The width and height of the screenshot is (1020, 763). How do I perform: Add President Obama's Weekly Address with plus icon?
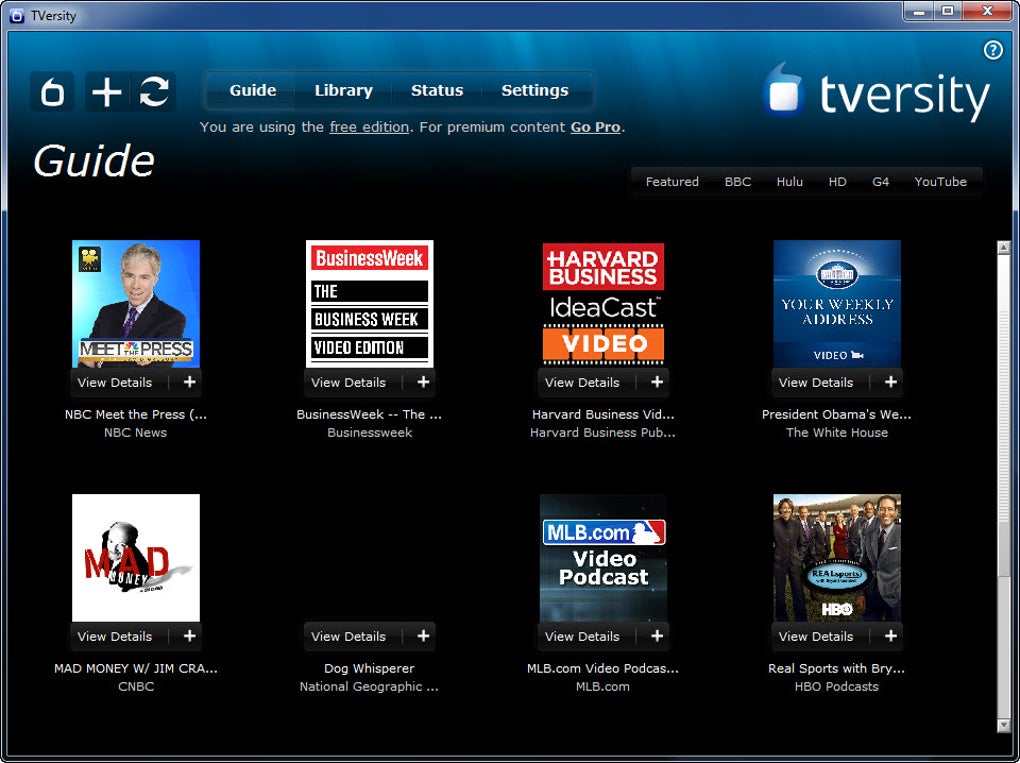click(891, 382)
